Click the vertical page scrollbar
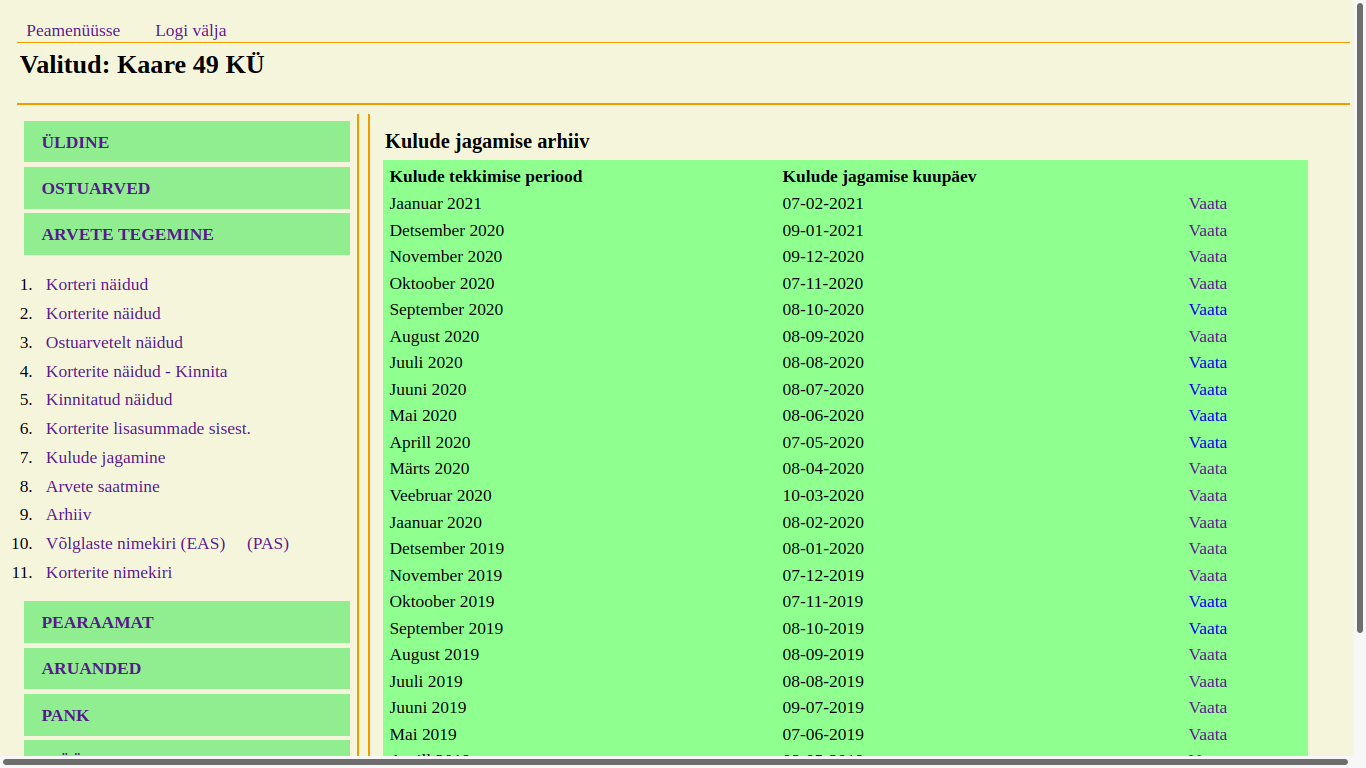 (1359, 320)
